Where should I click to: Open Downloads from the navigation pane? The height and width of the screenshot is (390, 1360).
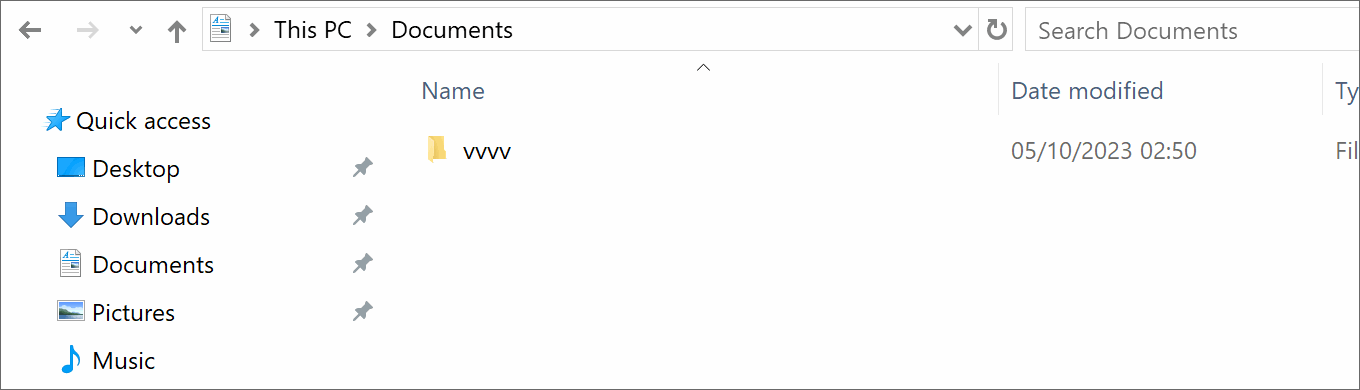click(x=151, y=217)
